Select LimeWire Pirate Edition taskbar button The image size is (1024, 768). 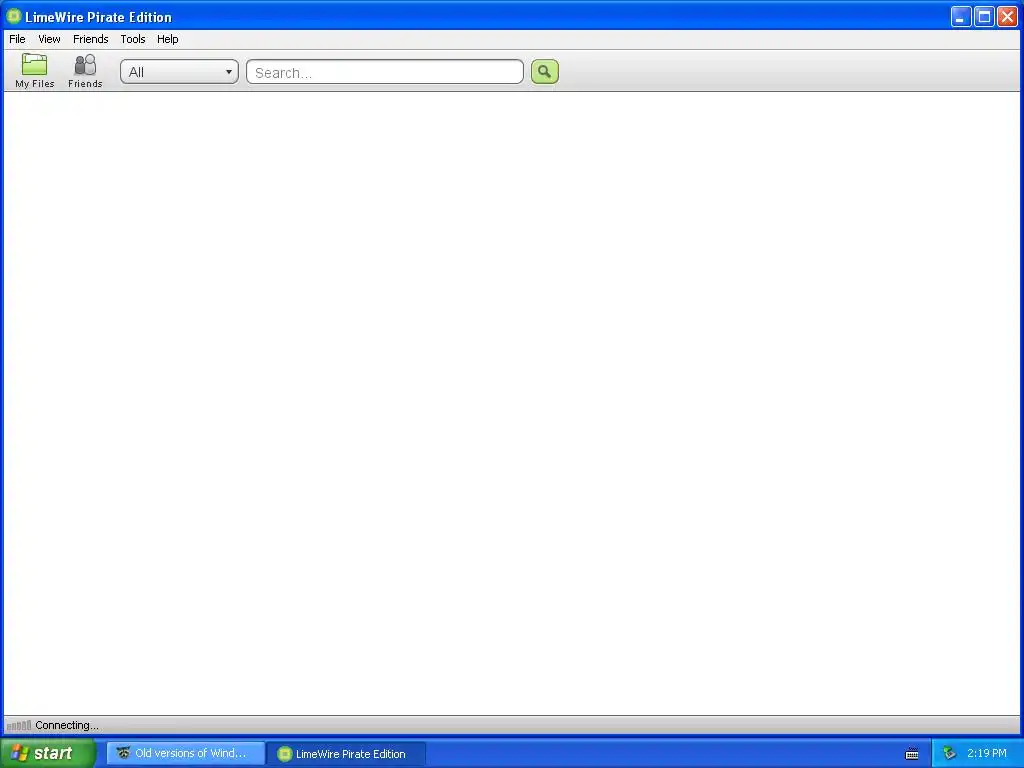coord(347,754)
